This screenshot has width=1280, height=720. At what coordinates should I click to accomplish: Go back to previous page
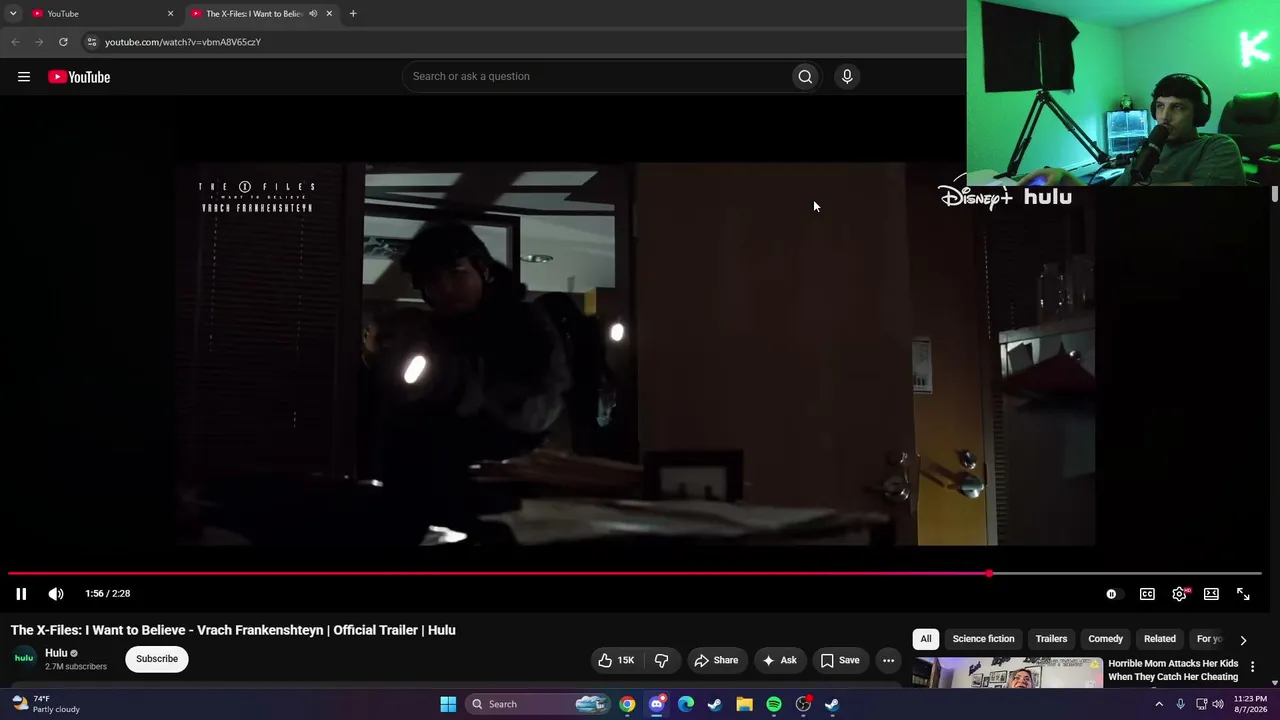pos(15,42)
